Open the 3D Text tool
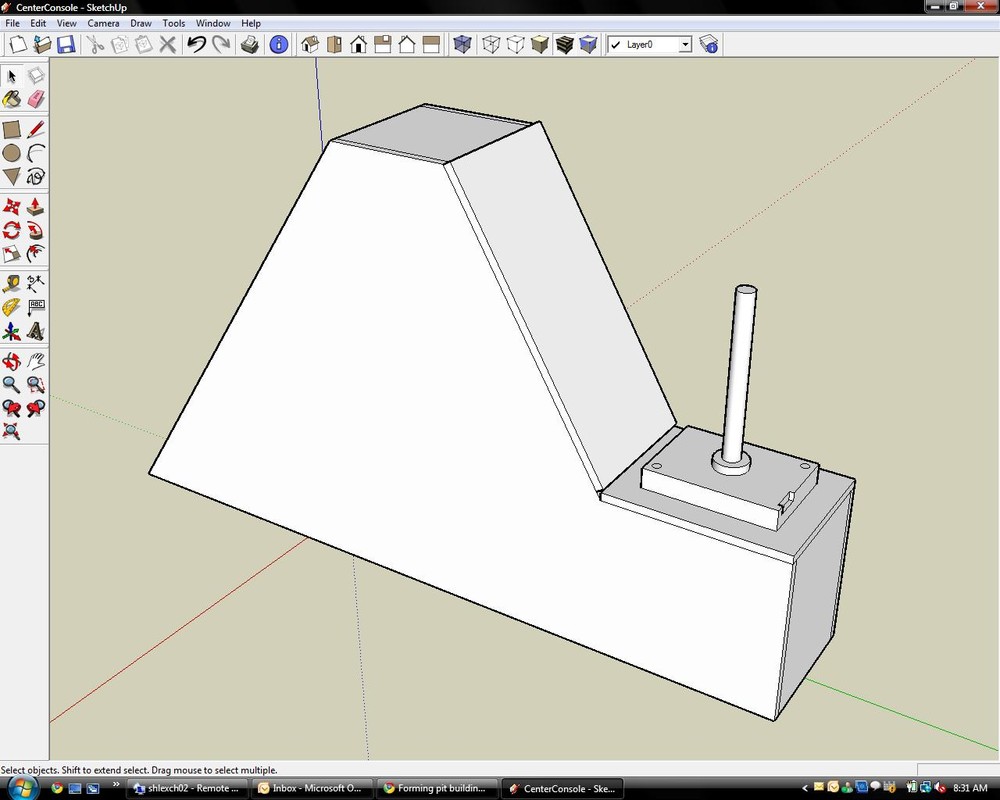The image size is (1000, 800). 36,331
